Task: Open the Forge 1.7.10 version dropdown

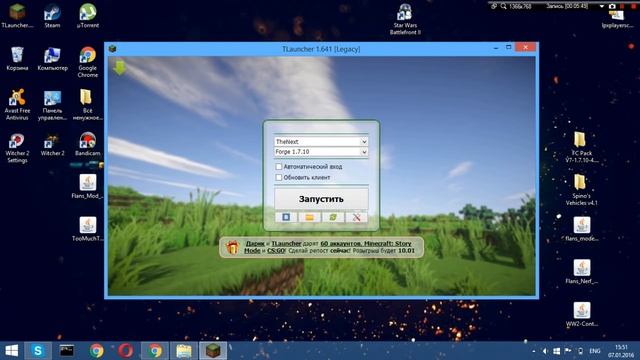Action: pos(321,152)
